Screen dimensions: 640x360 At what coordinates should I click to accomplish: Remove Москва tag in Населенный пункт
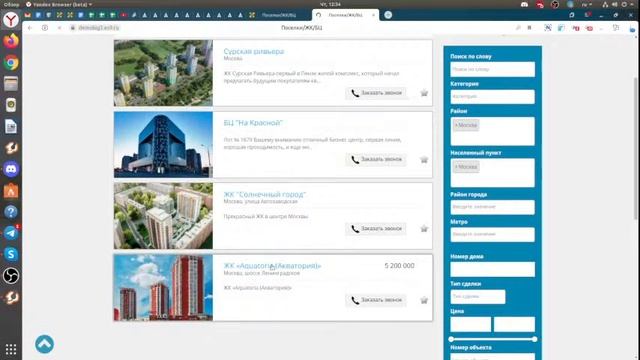(x=456, y=167)
